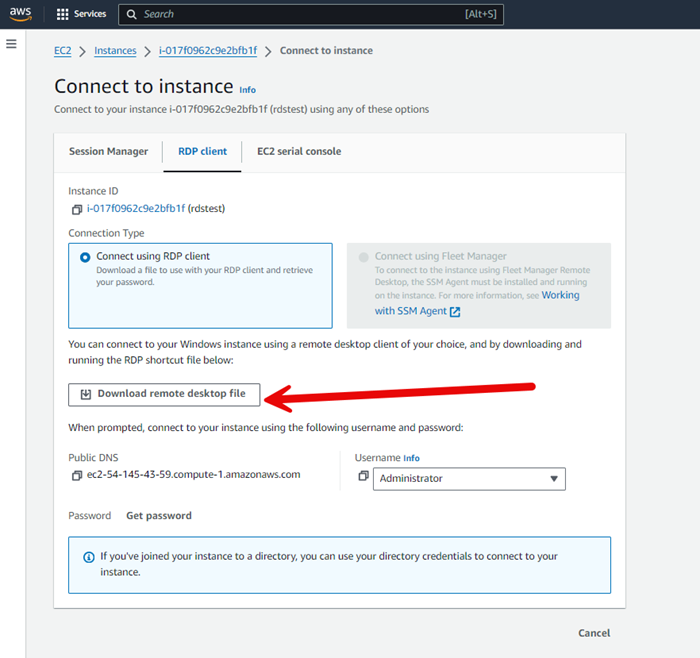The image size is (700, 658).
Task: Switch to Session Manager tab
Action: pyautogui.click(x=108, y=151)
